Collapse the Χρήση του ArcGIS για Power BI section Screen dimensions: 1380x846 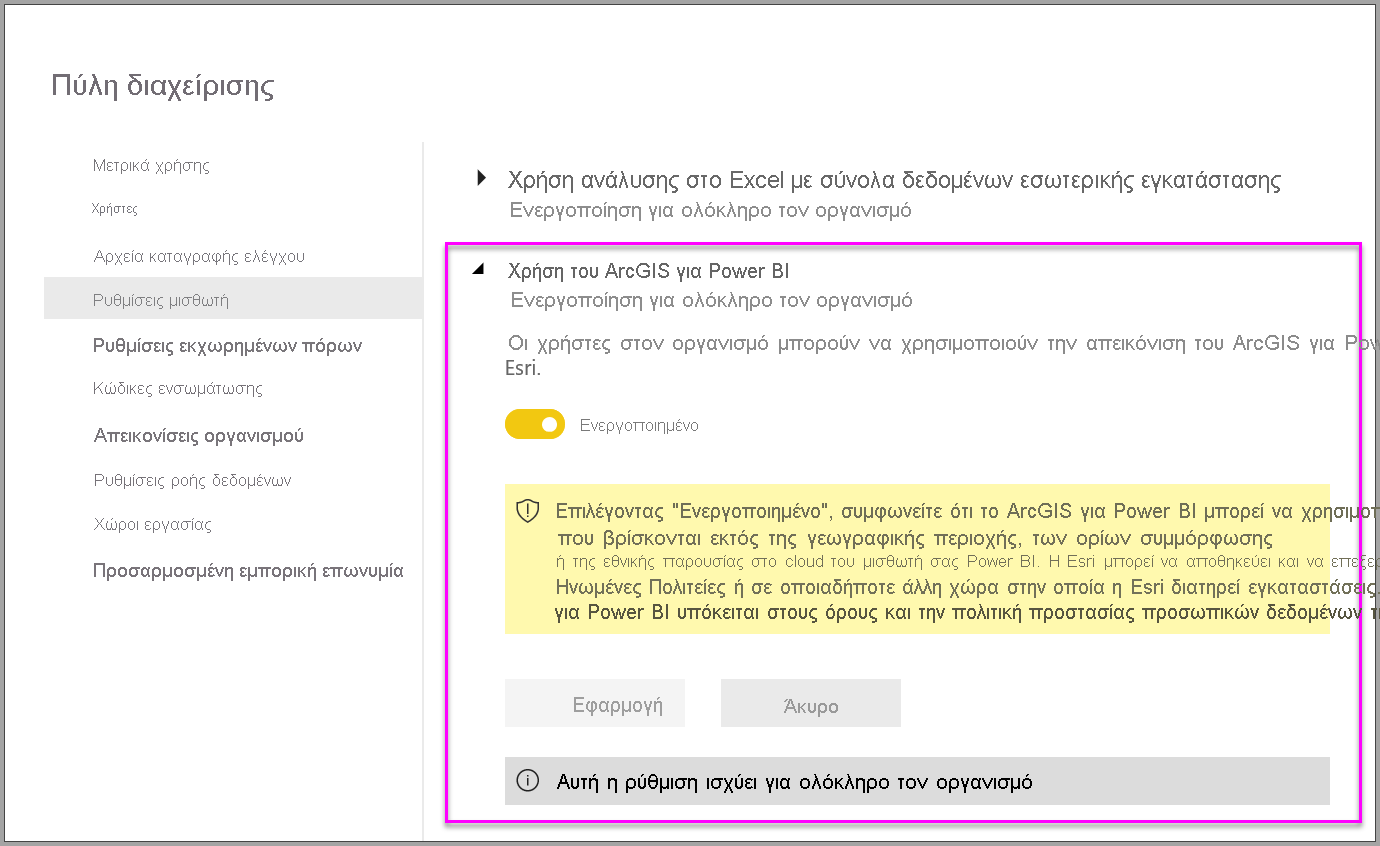[x=479, y=270]
